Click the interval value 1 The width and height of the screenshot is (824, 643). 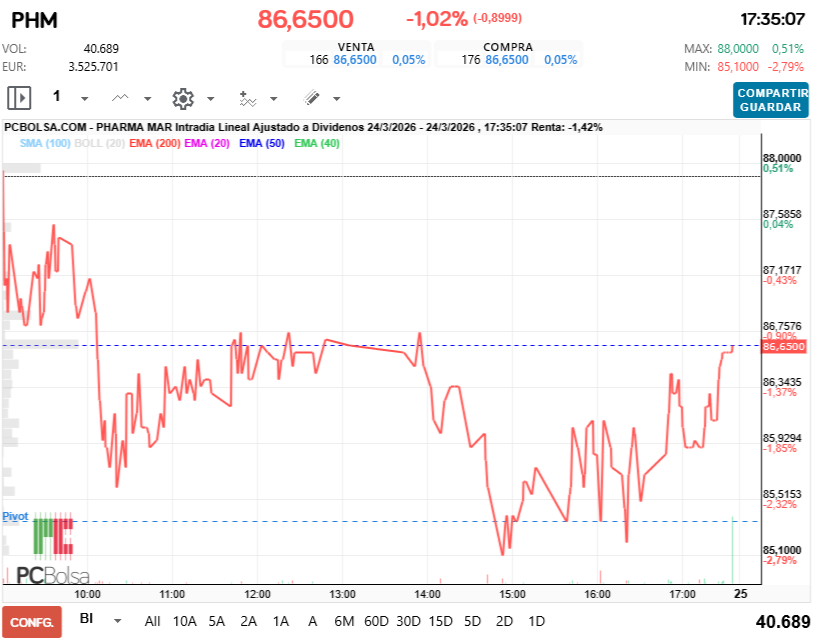point(57,96)
